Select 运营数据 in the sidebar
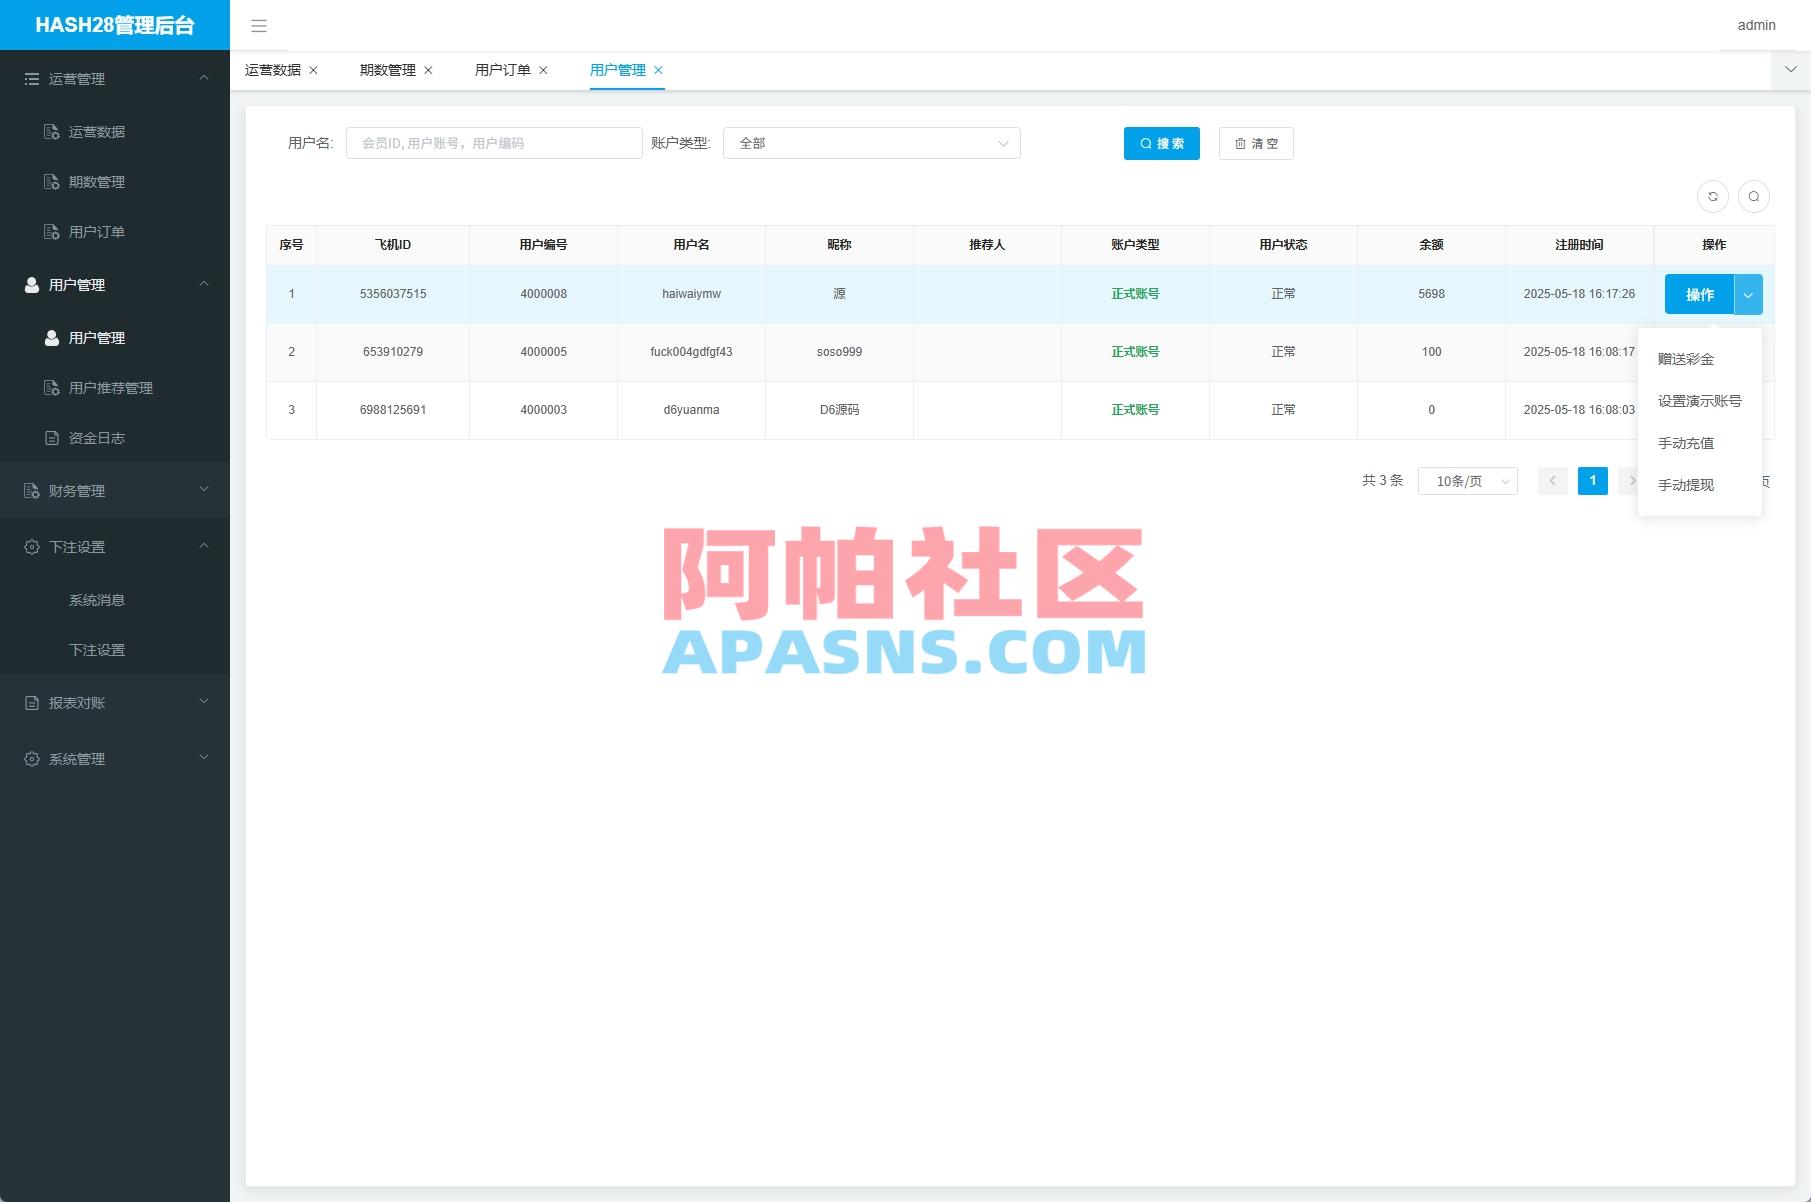1811x1202 pixels. (x=97, y=131)
